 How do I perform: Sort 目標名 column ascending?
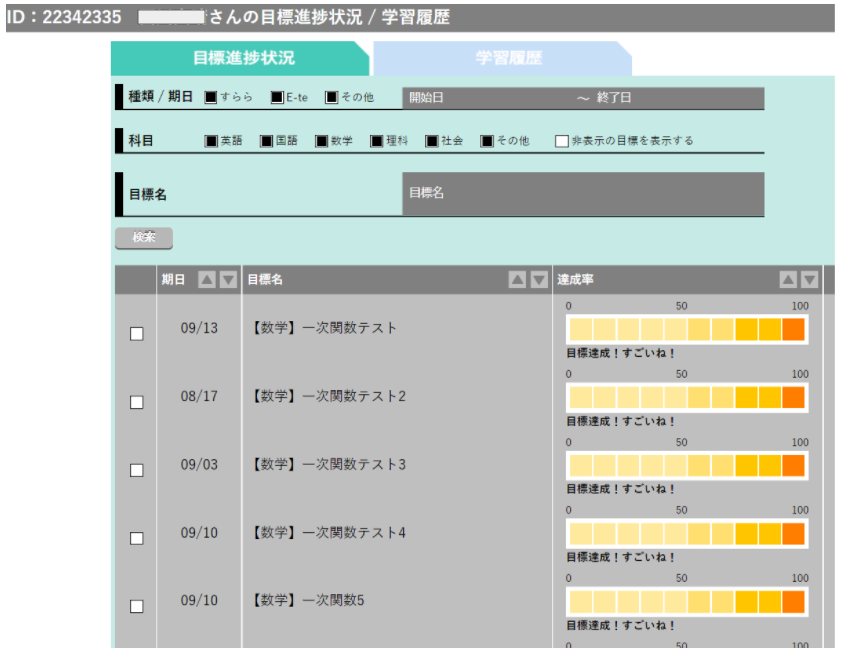(517, 280)
